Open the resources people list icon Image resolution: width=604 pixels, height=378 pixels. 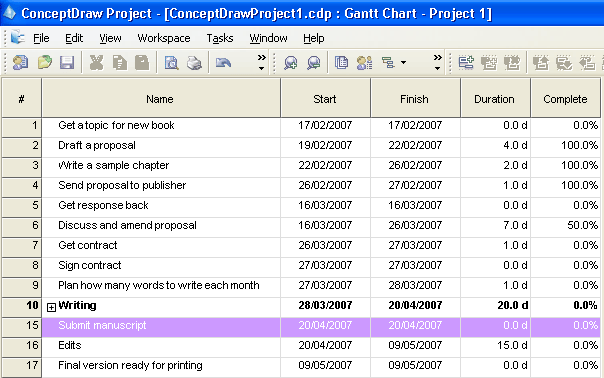coord(364,62)
